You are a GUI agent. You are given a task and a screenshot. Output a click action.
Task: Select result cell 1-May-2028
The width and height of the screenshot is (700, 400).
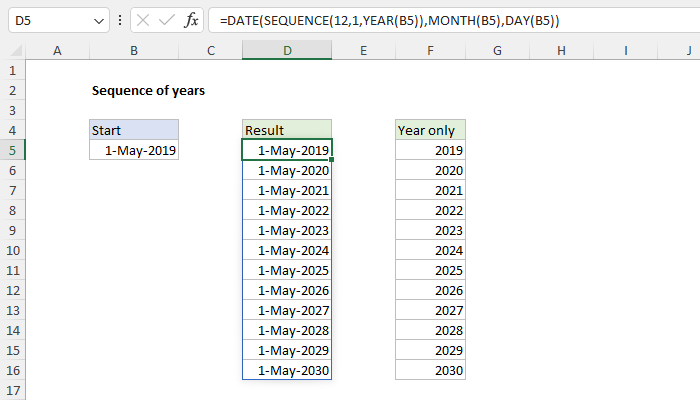coord(287,330)
